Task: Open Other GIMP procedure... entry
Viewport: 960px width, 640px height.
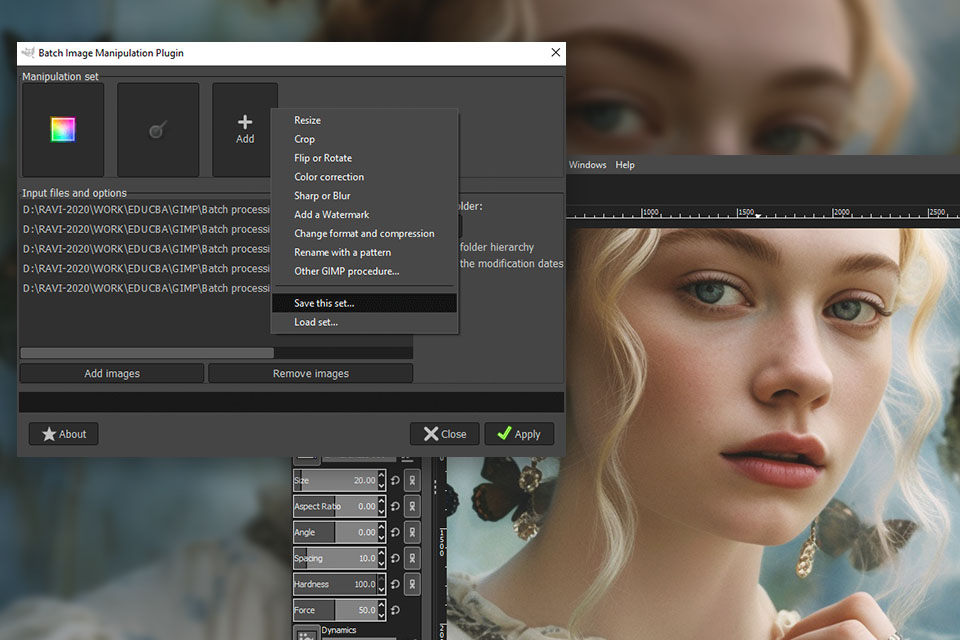Action: [364, 271]
